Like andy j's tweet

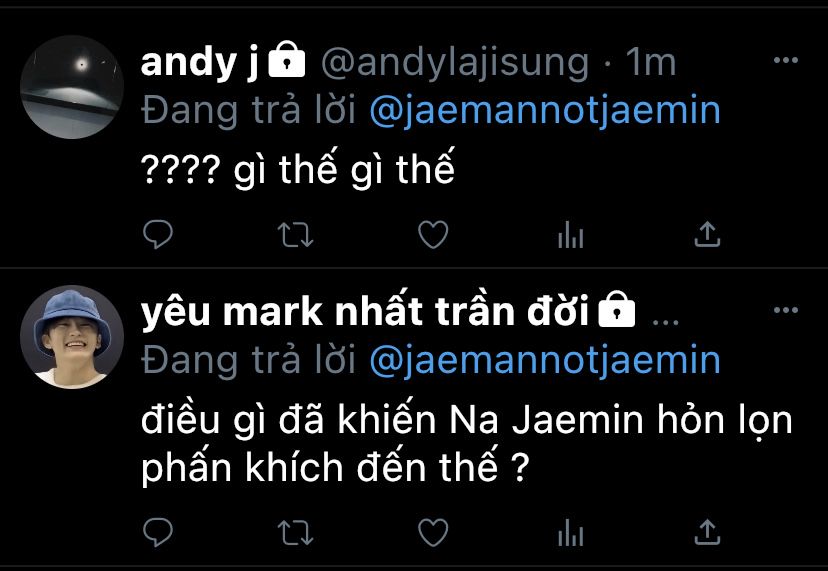click(x=433, y=235)
